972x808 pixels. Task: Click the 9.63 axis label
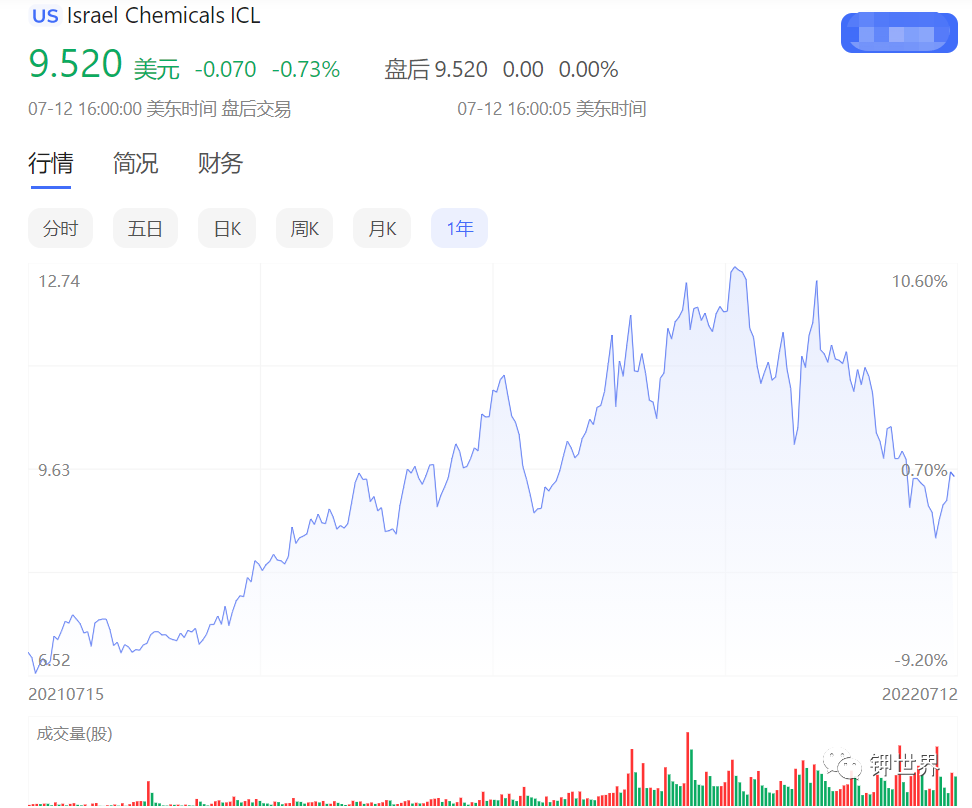(54, 470)
